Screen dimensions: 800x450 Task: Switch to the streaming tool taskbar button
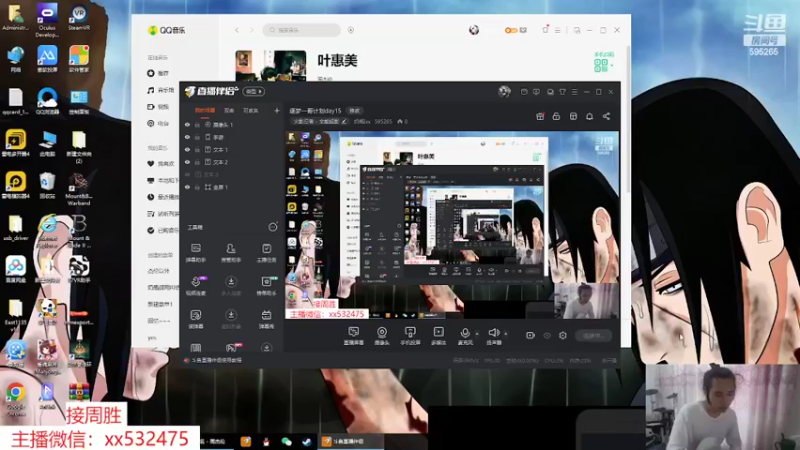pyautogui.click(x=351, y=441)
